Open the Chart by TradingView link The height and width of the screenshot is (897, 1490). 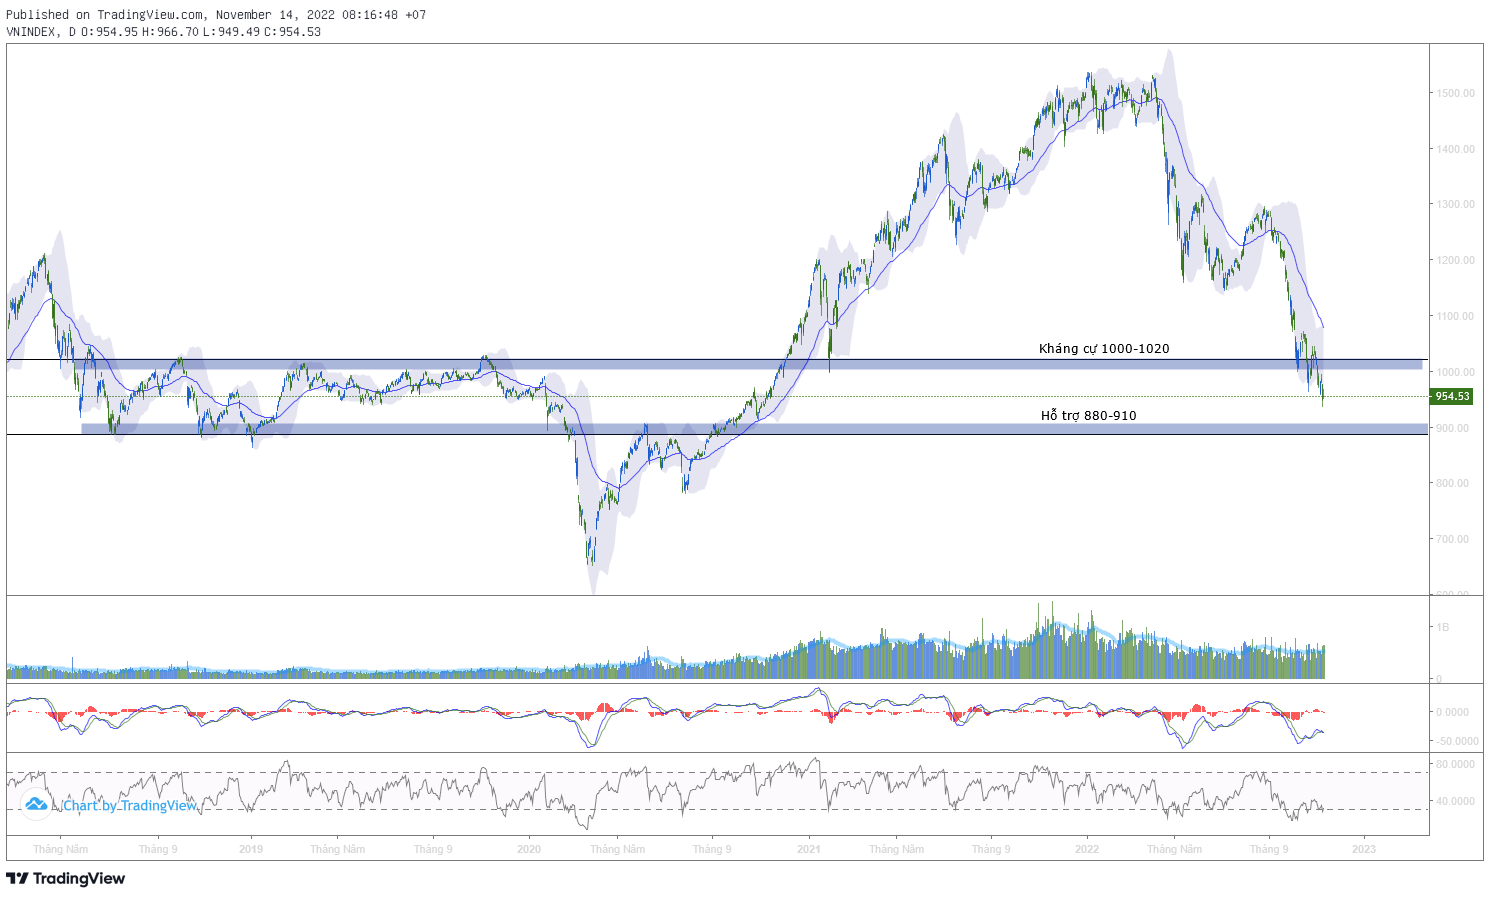[130, 806]
